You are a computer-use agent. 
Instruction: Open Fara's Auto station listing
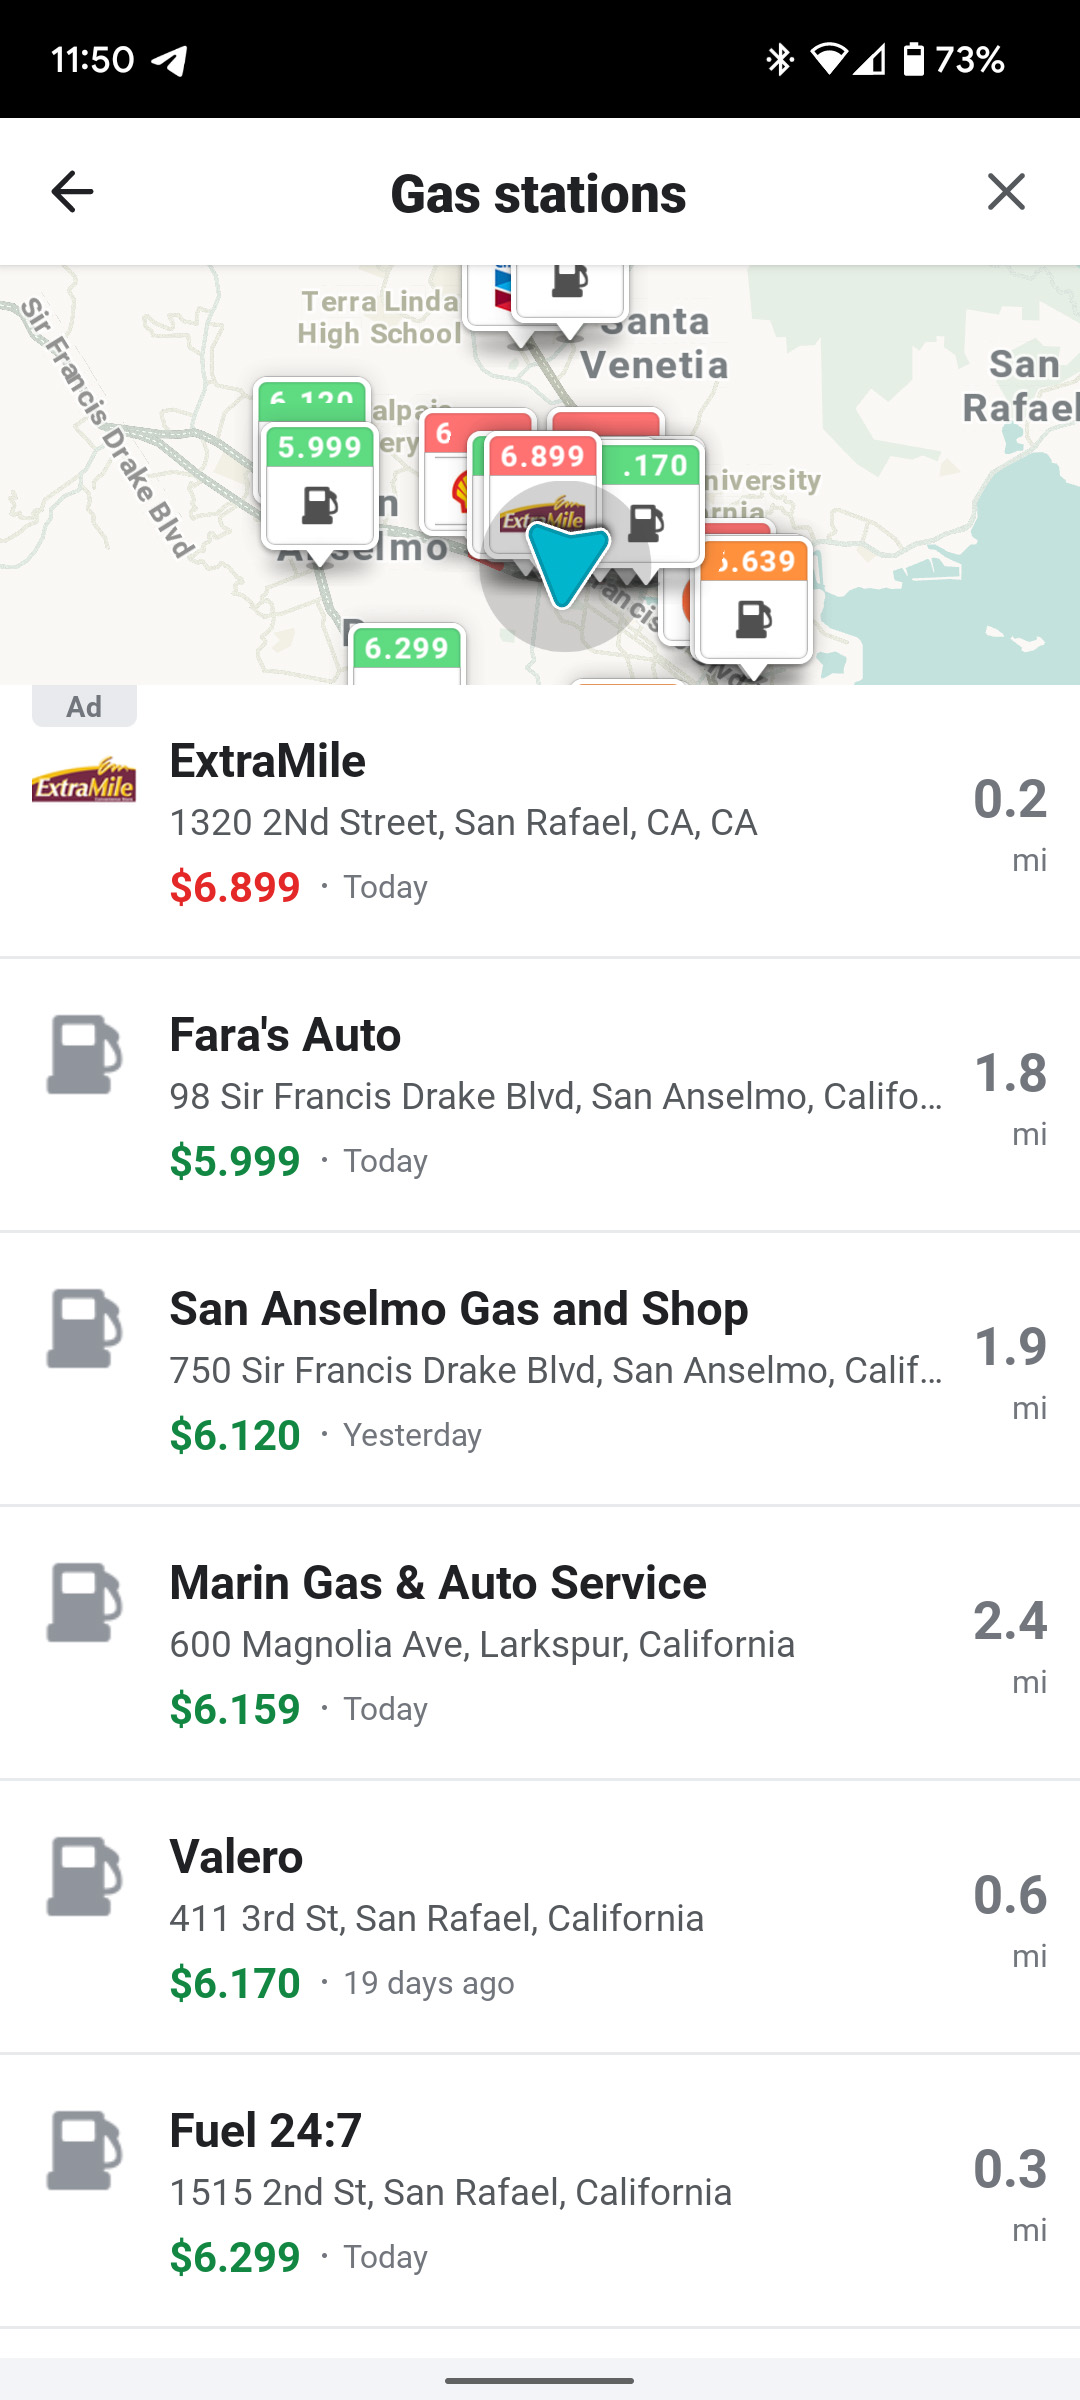tap(286, 1035)
